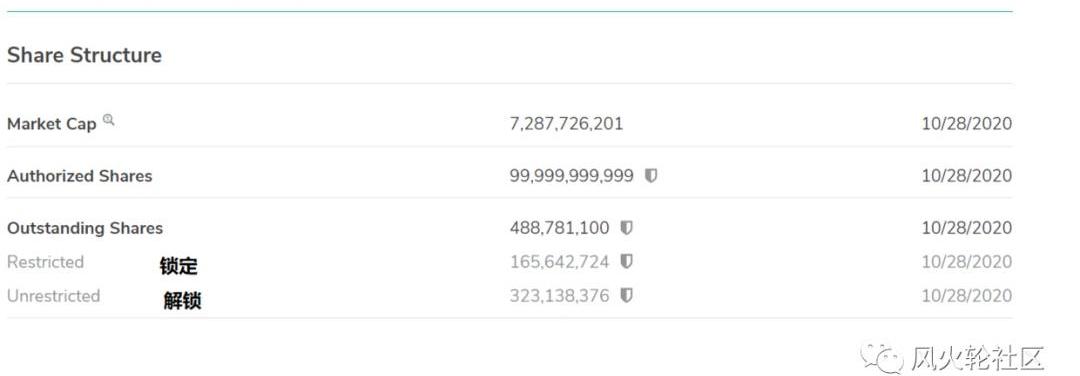Click the Market Cap label
The height and width of the screenshot is (376, 1080).
(52, 125)
